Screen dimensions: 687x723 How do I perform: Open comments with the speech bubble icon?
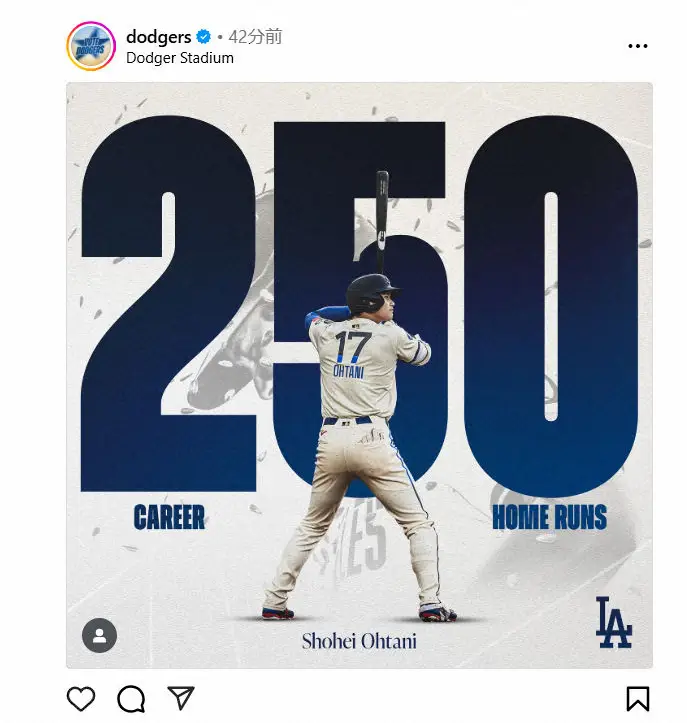pos(131,699)
